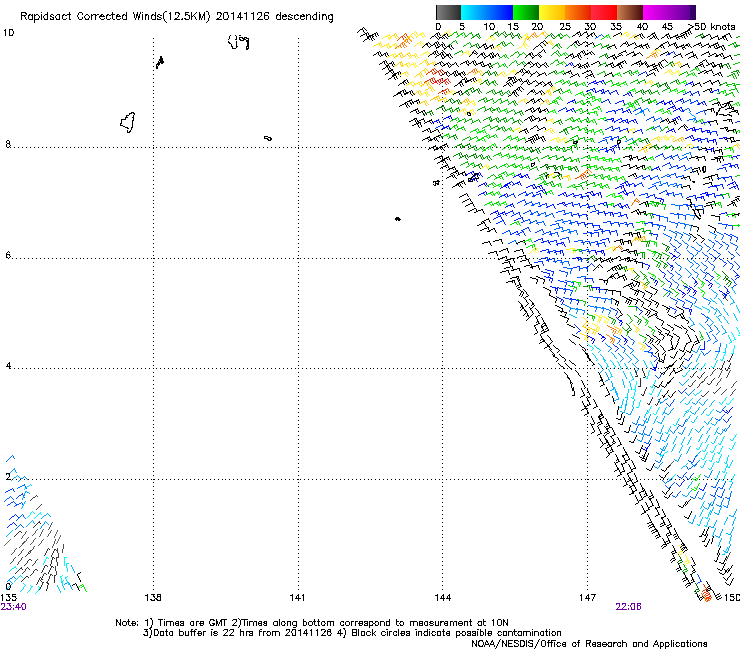Click the large island outline near 8N 137.5E
Image resolution: width=740 pixels, height=650 pixels.
[127, 122]
